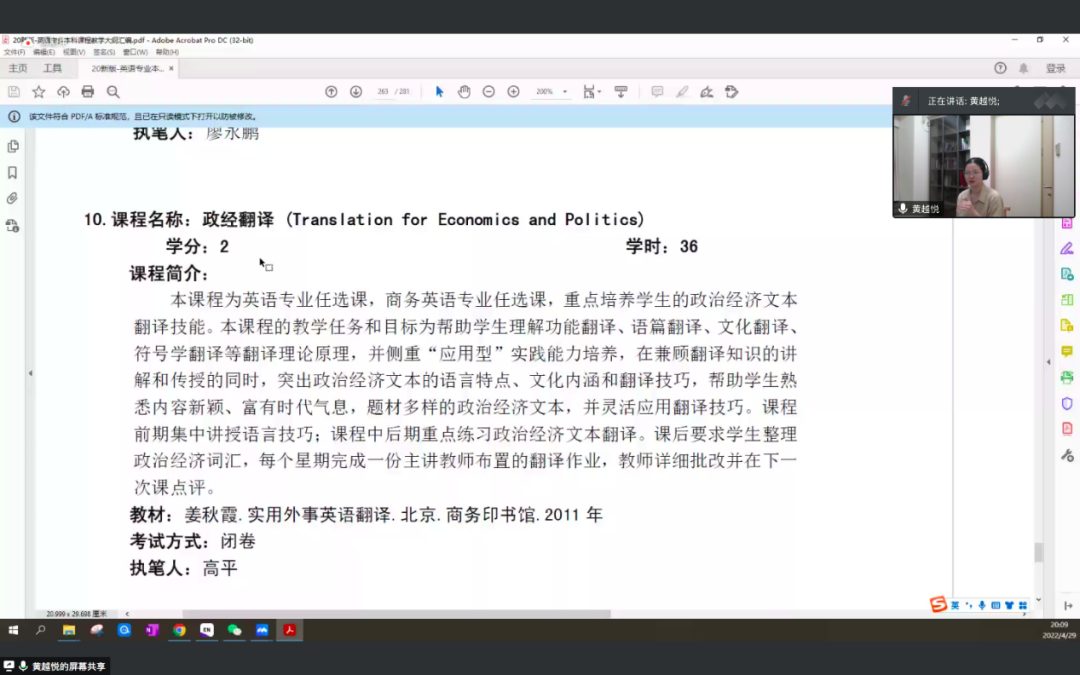Print the document using printer icon
The height and width of the screenshot is (675, 1080).
point(88,92)
